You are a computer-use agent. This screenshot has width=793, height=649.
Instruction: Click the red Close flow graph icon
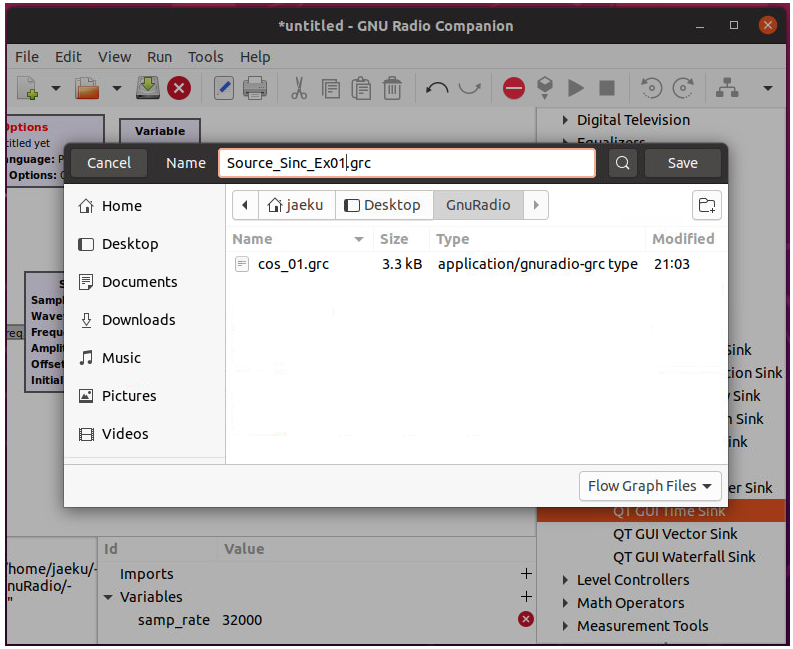tap(179, 88)
